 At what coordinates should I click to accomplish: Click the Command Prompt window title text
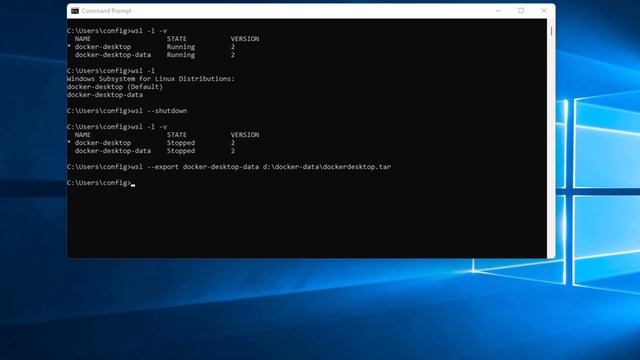click(106, 11)
